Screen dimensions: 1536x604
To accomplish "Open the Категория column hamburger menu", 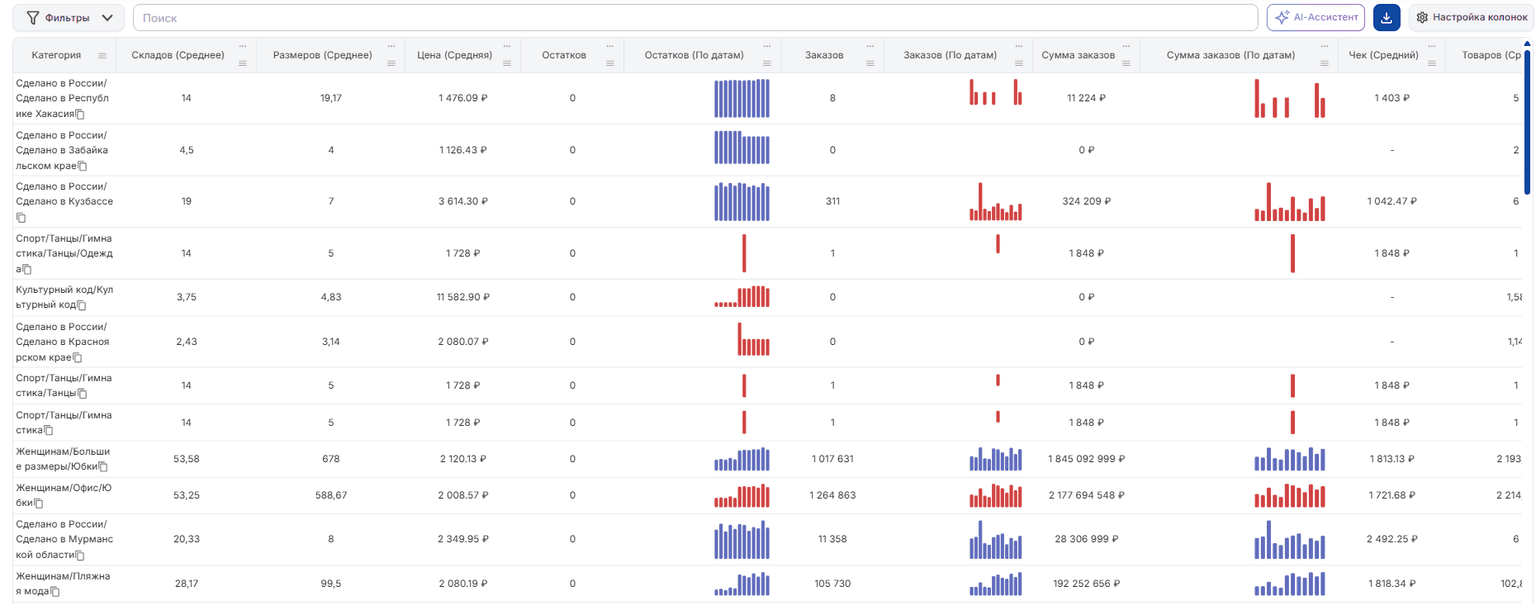I will (102, 56).
